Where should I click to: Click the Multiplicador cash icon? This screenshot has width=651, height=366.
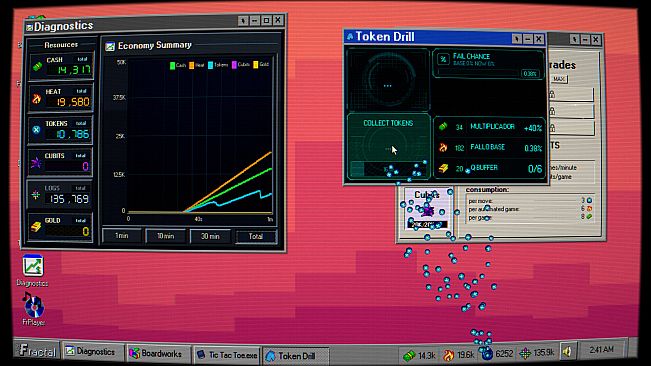(443, 127)
